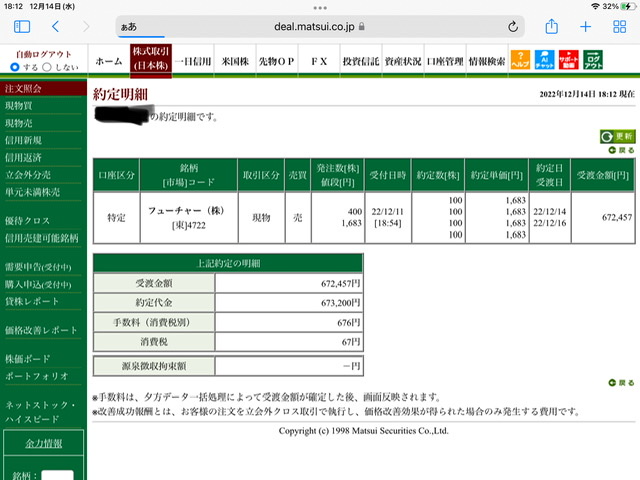Screen dimensions: 640x480
Task: Select 信用新規 in the sidebar
Action: click(23, 140)
